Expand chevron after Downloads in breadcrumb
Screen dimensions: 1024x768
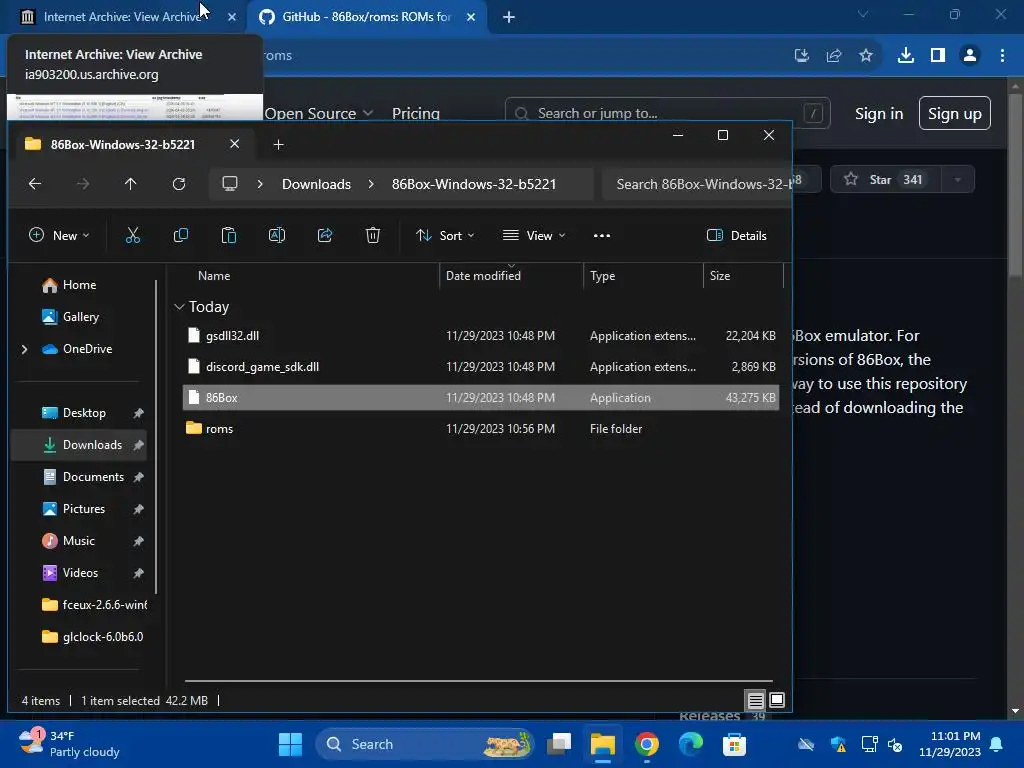coord(371,184)
